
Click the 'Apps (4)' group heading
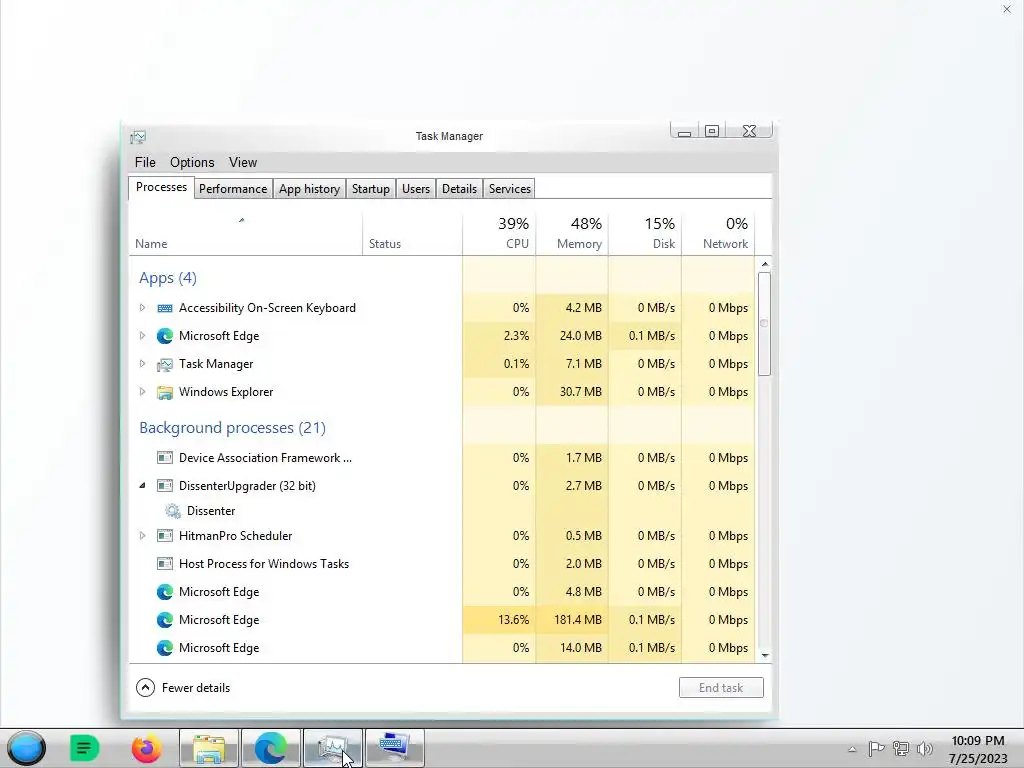coord(168,278)
